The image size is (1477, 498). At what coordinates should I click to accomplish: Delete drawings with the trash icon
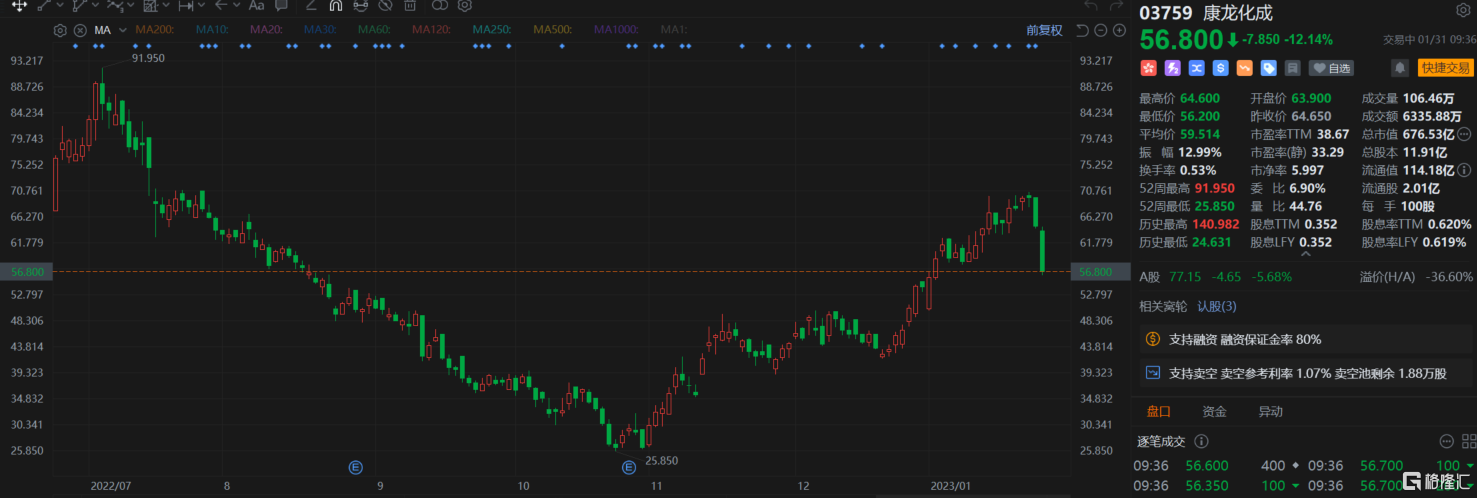click(410, 5)
